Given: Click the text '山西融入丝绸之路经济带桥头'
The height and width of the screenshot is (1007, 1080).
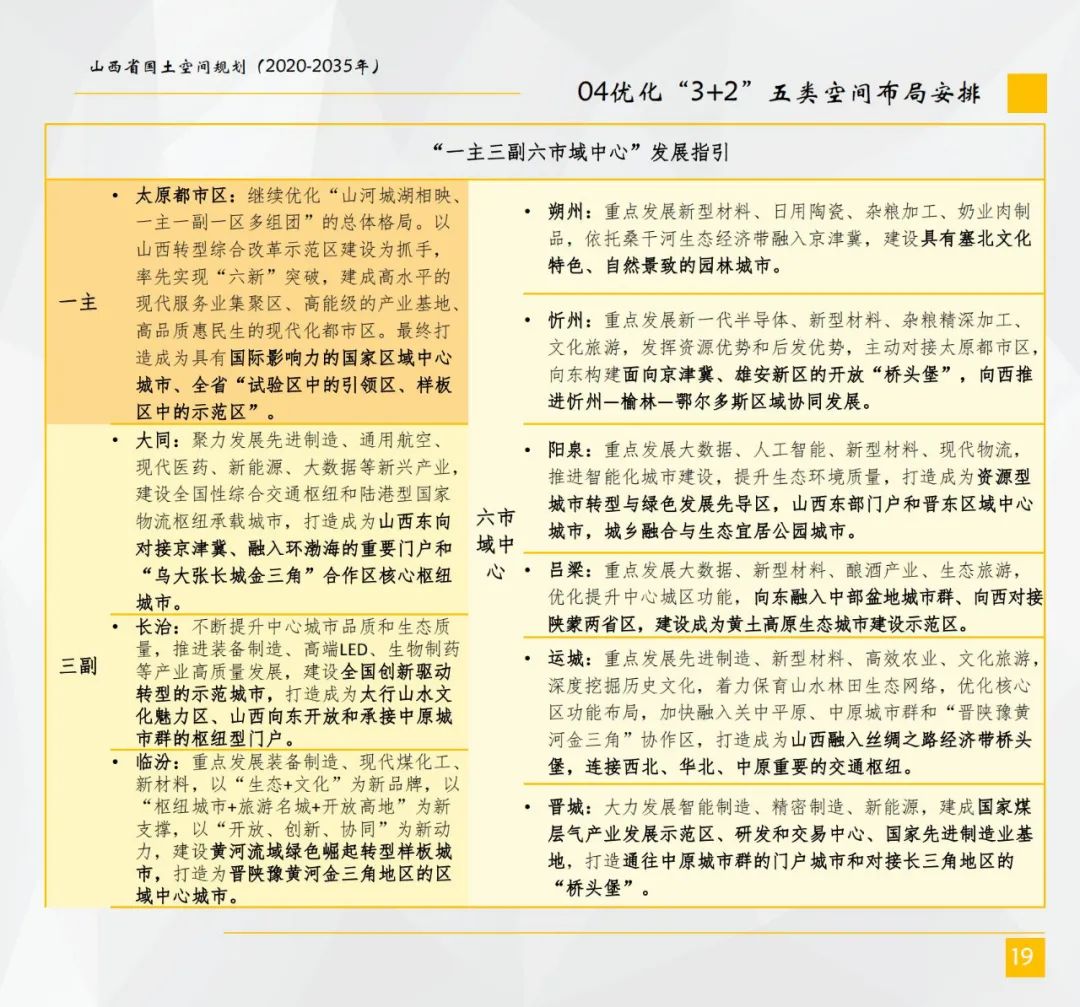Looking at the screenshot, I should click(911, 740).
